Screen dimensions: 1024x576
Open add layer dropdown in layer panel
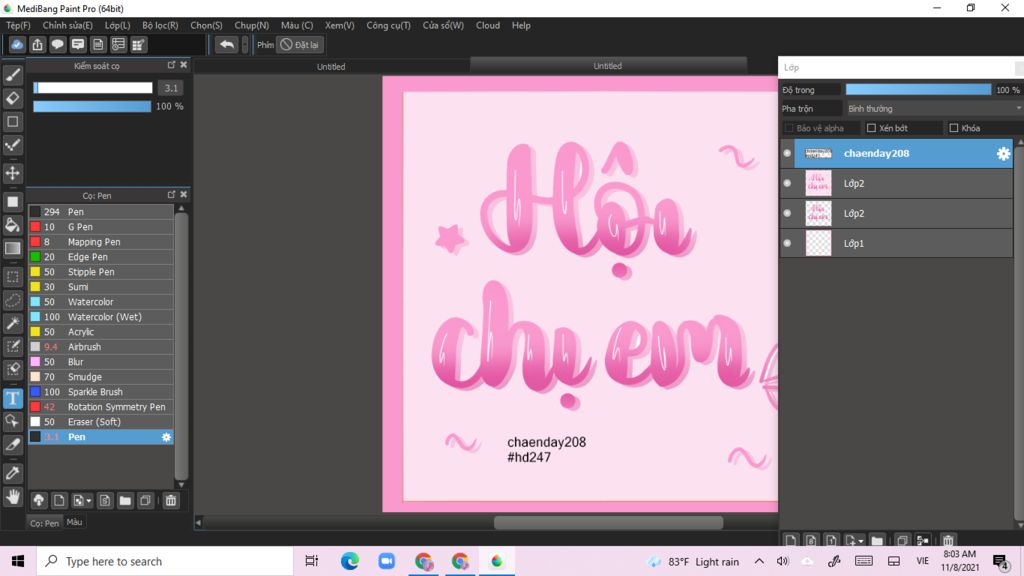[x=861, y=541]
